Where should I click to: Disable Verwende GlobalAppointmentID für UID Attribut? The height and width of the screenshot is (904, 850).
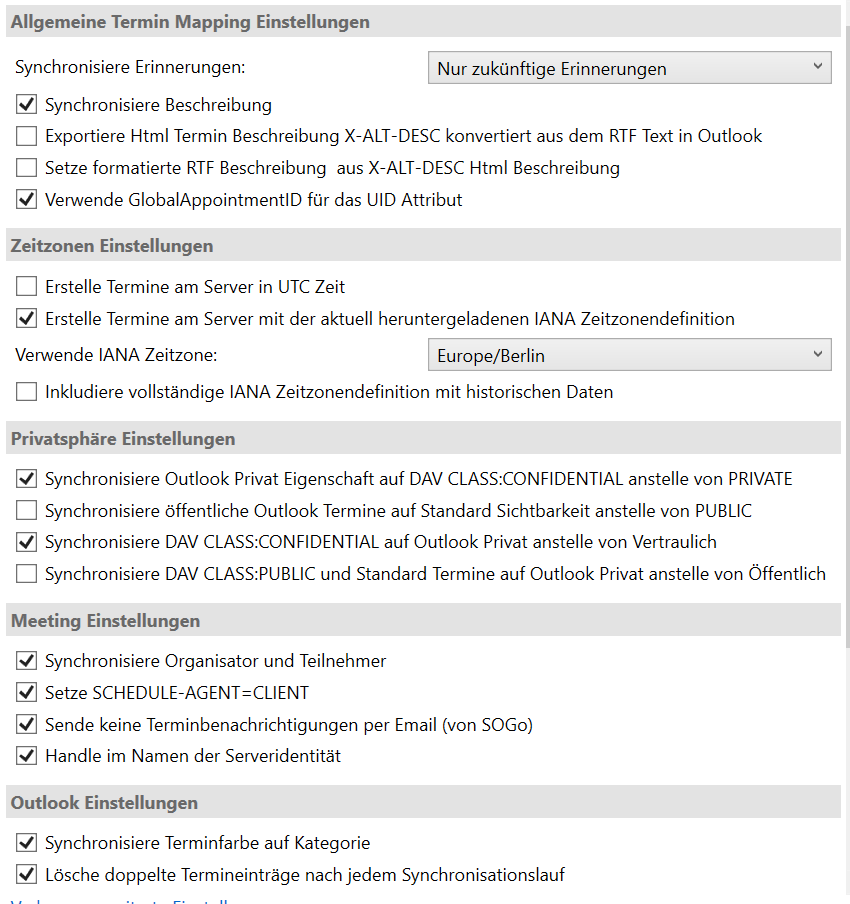point(26,199)
